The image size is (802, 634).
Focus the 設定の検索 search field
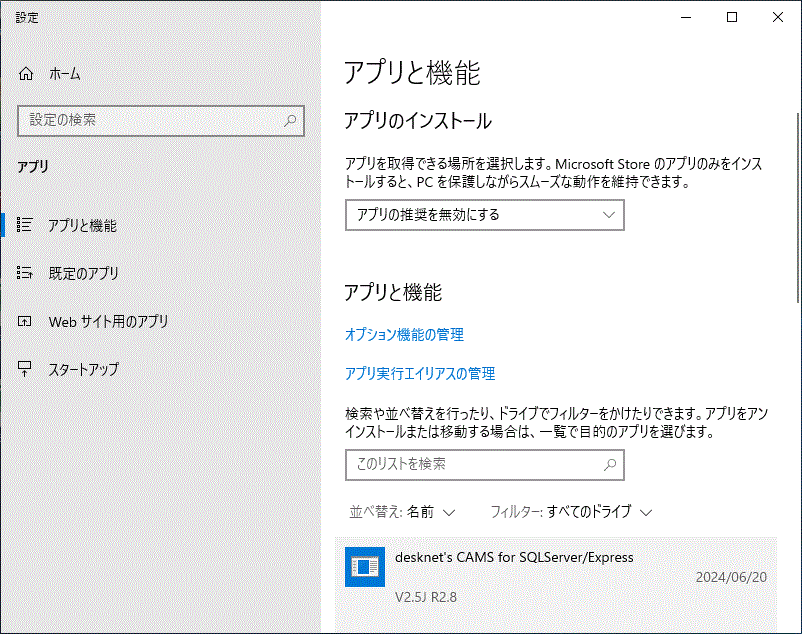pos(161,121)
